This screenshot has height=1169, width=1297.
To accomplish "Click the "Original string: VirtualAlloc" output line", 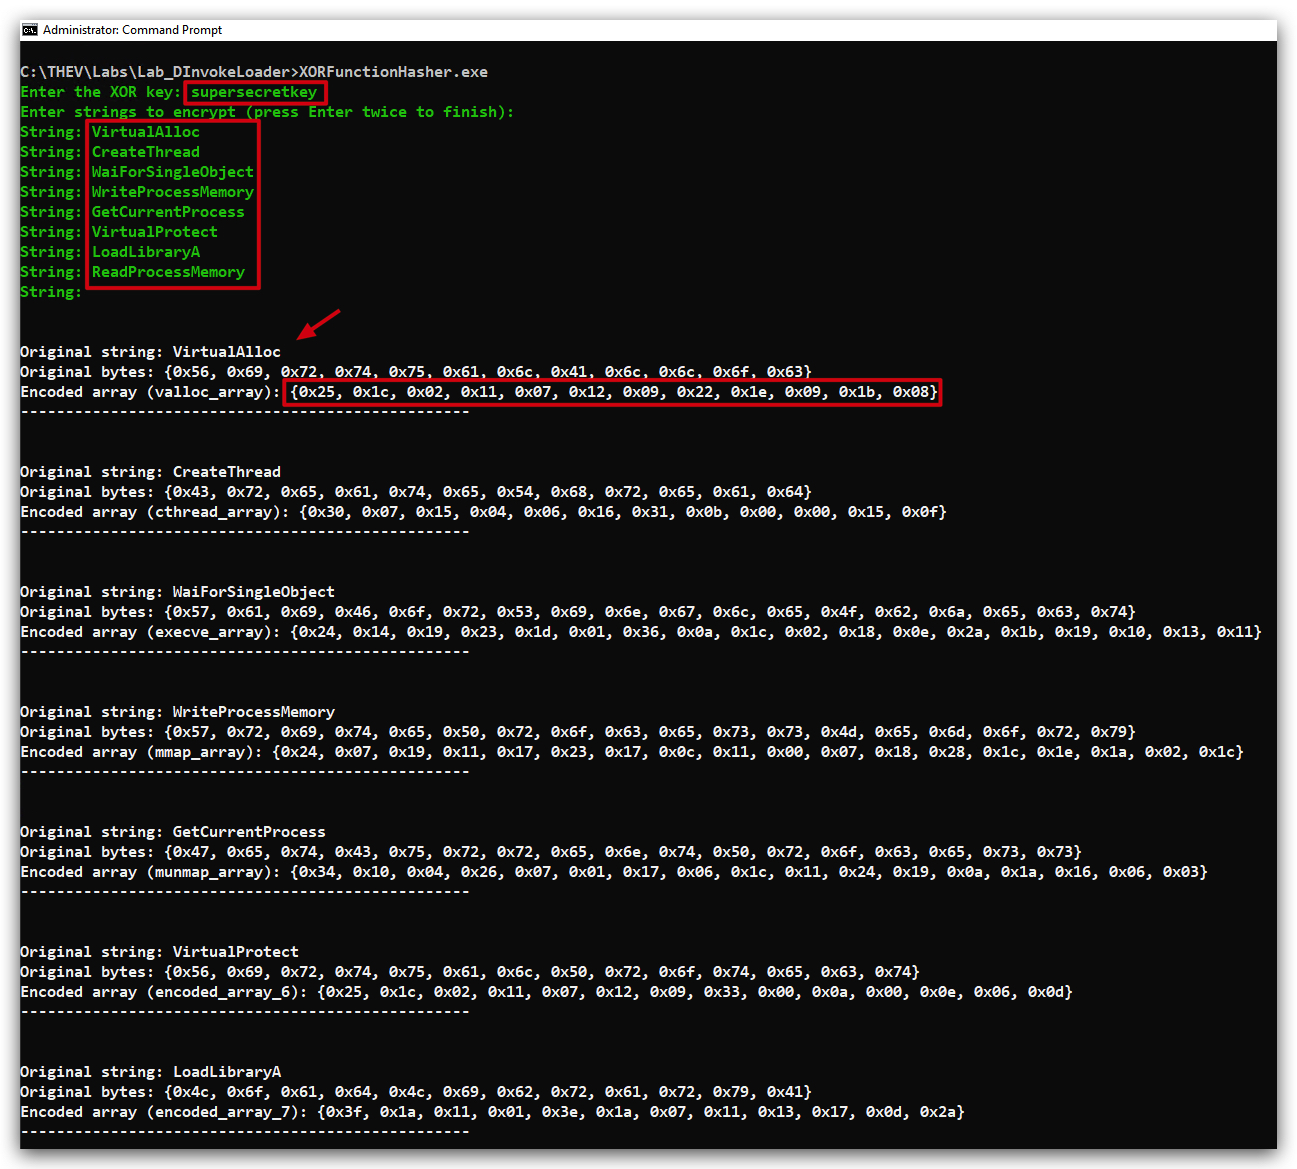I will [x=151, y=352].
